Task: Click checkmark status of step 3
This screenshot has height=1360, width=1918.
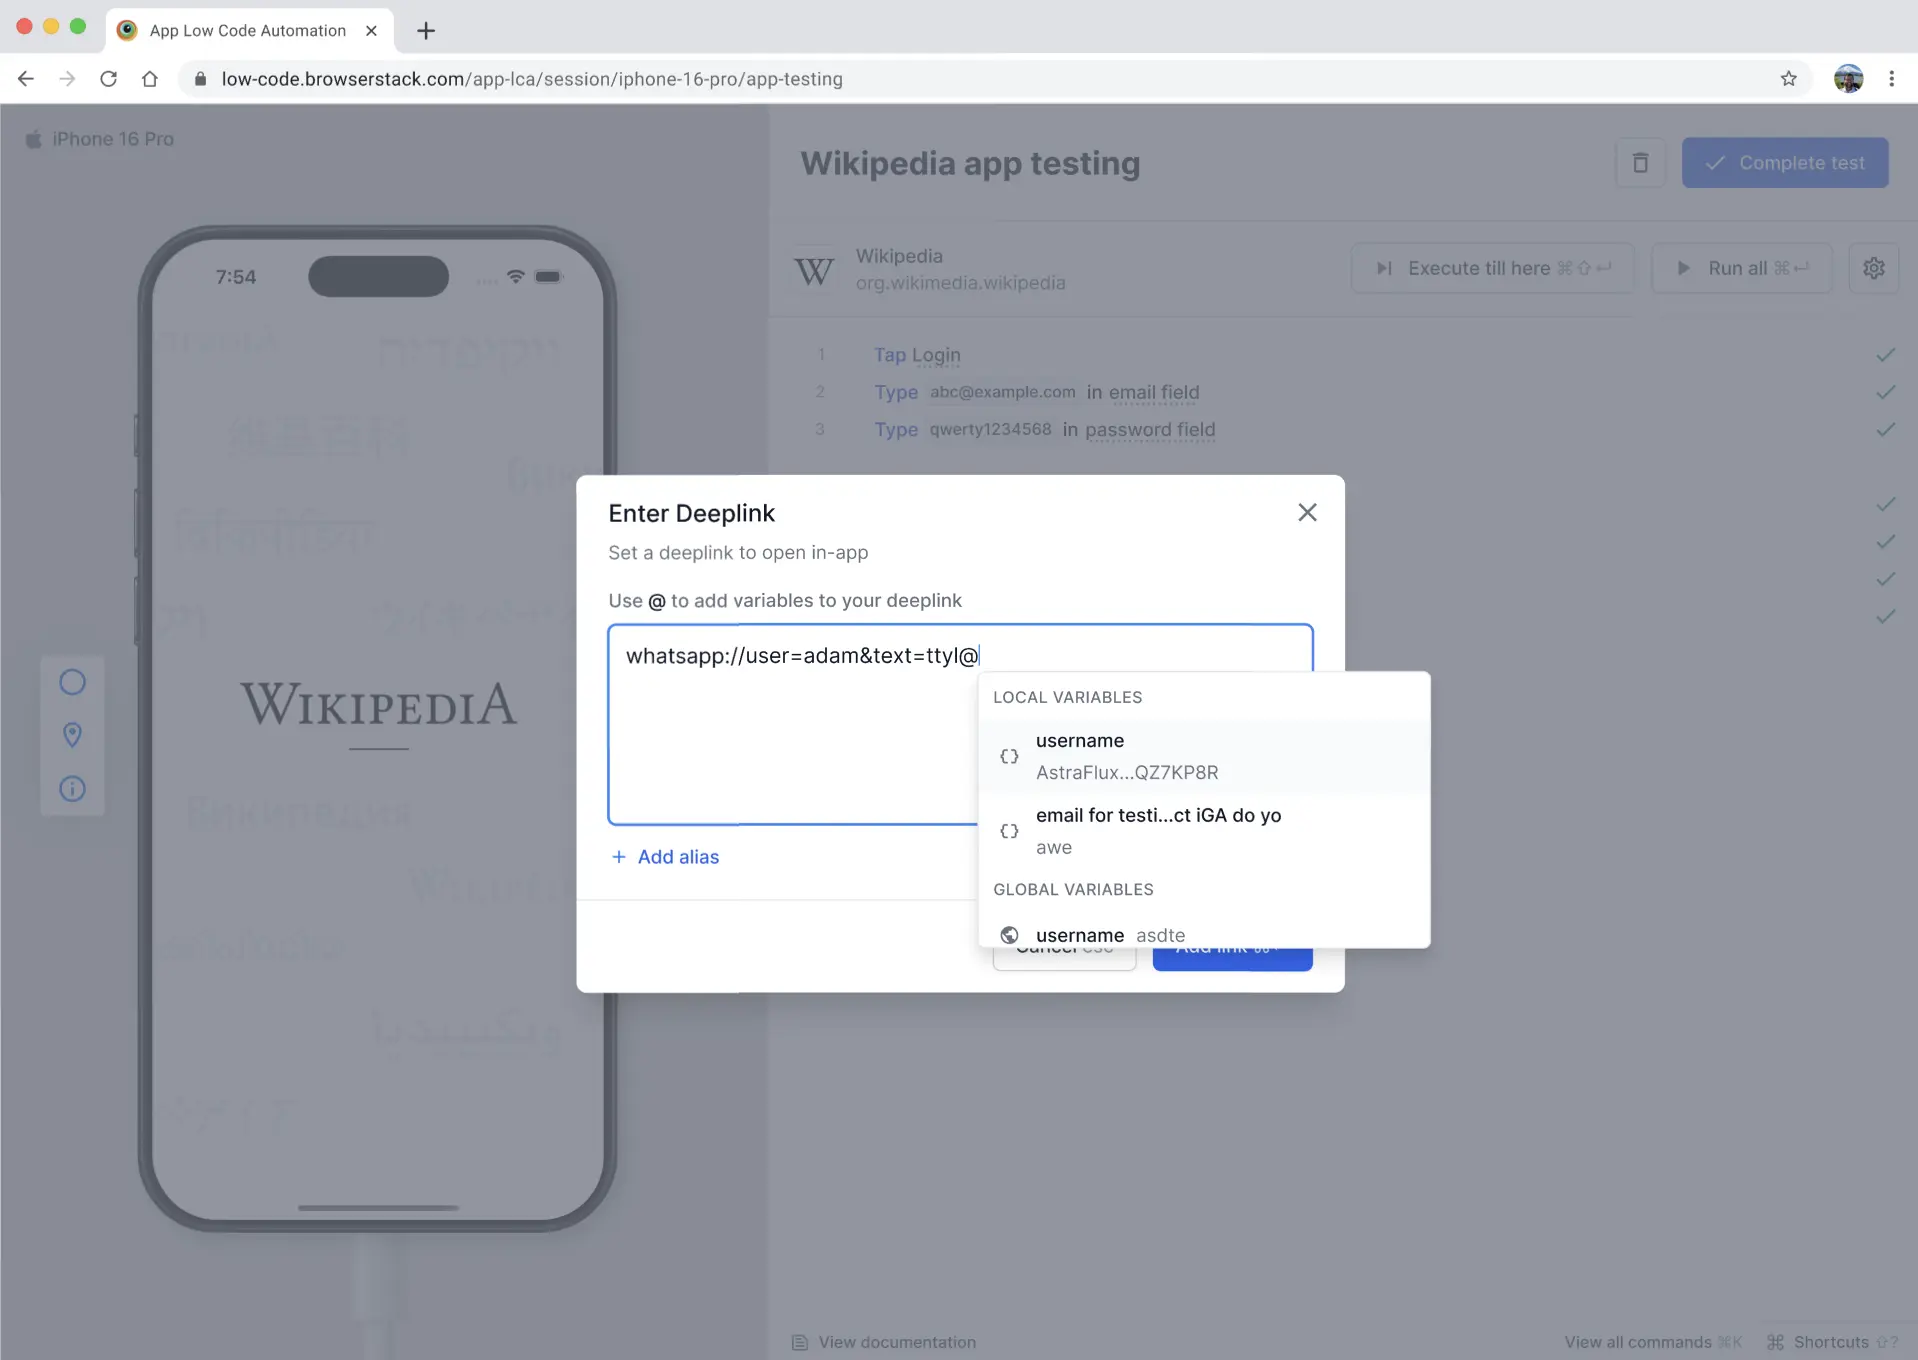Action: [x=1885, y=429]
